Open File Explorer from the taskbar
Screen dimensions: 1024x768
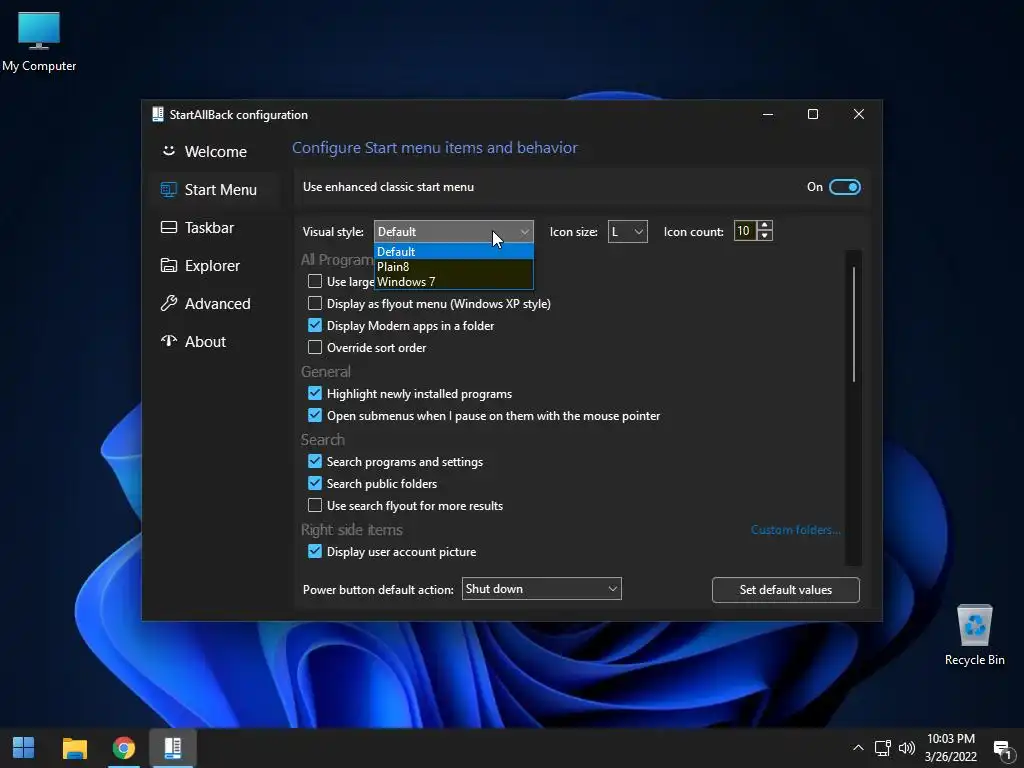coord(74,748)
